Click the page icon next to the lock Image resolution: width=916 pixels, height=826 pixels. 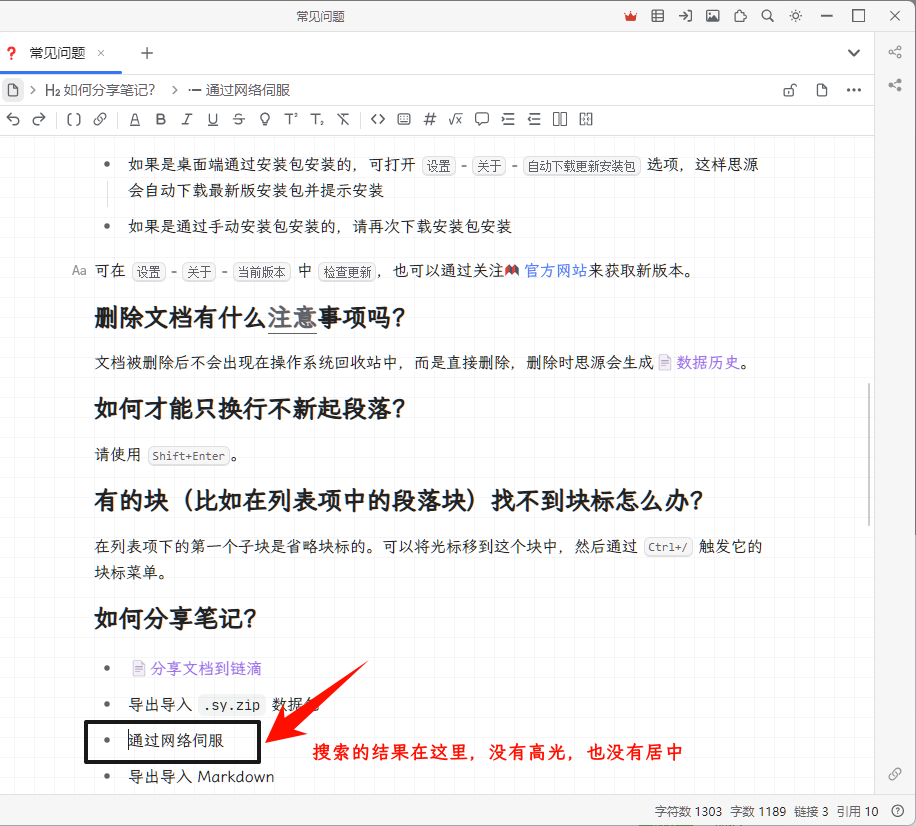822,90
